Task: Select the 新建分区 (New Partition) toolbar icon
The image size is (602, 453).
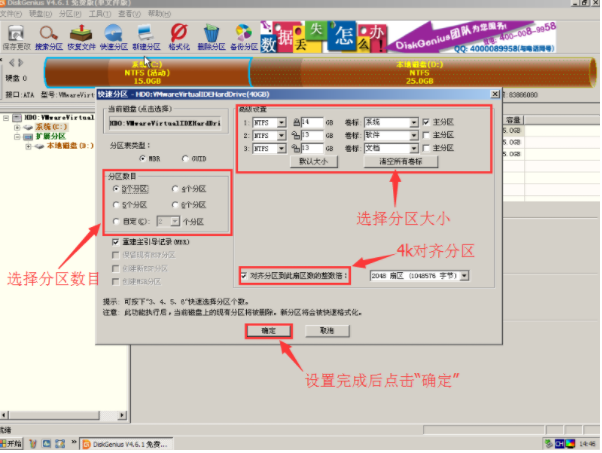Action: point(146,36)
